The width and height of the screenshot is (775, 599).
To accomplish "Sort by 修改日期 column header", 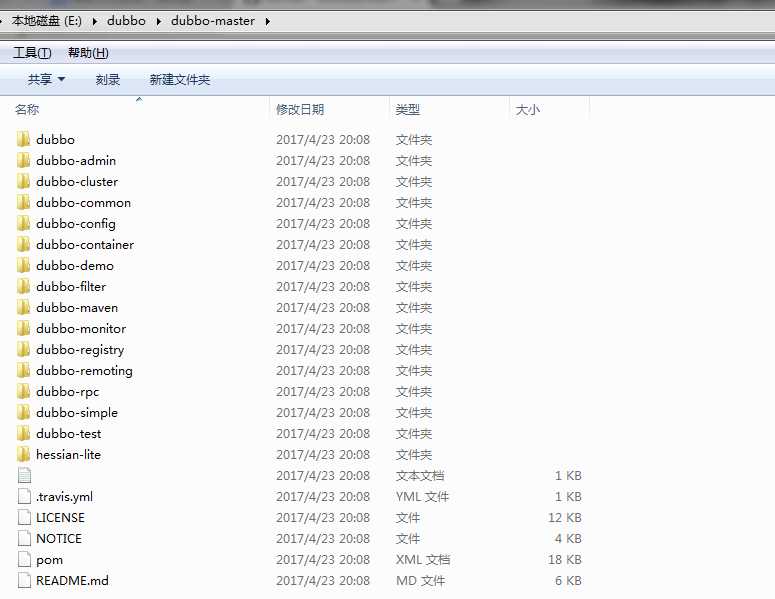I will [x=300, y=109].
